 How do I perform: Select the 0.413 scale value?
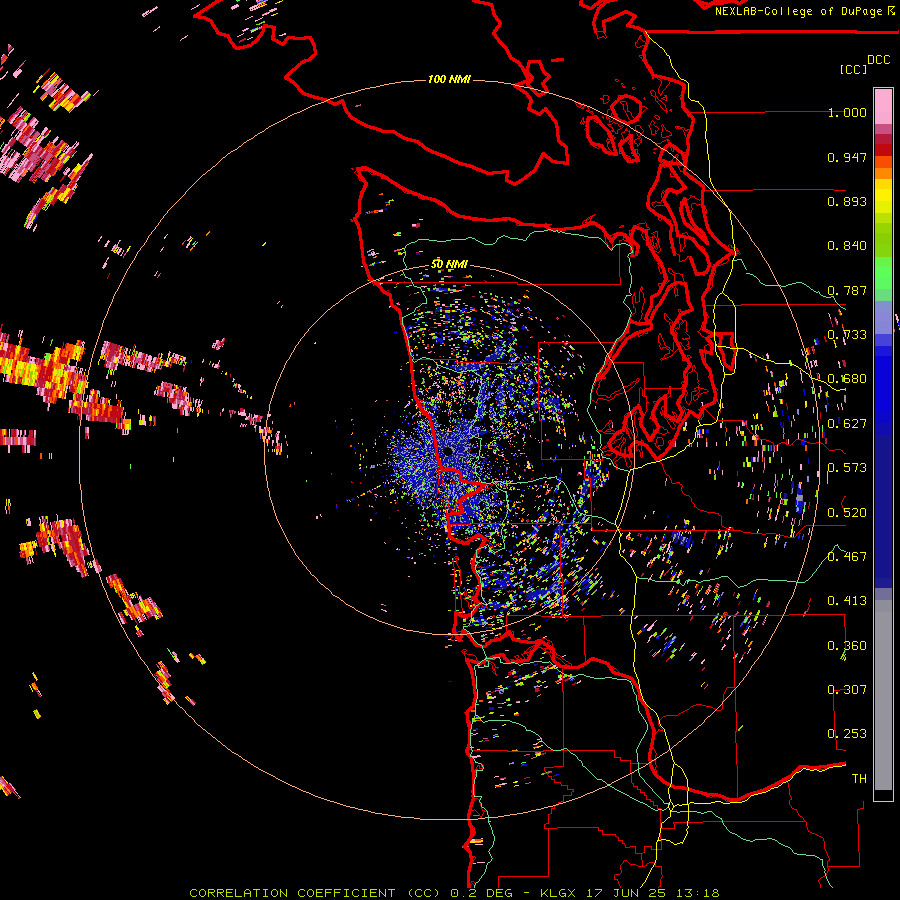[x=847, y=601]
